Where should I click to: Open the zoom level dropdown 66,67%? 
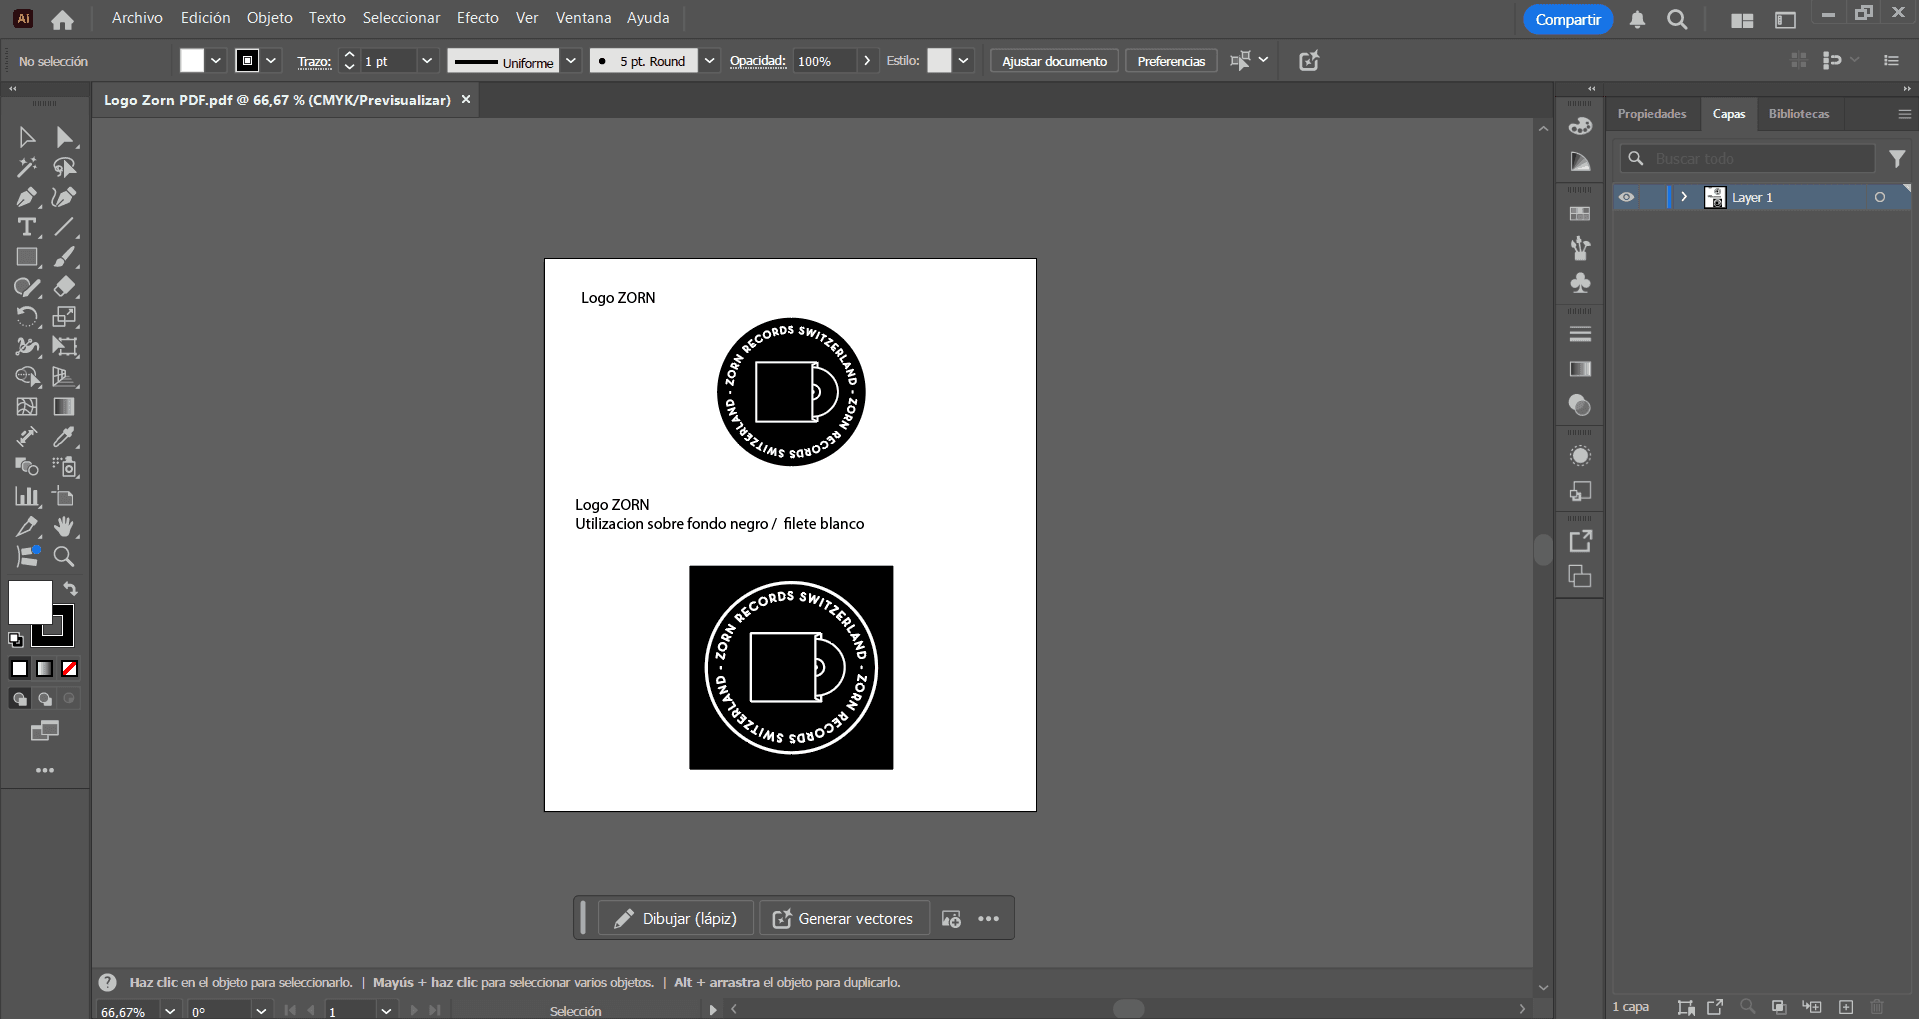(170, 1011)
